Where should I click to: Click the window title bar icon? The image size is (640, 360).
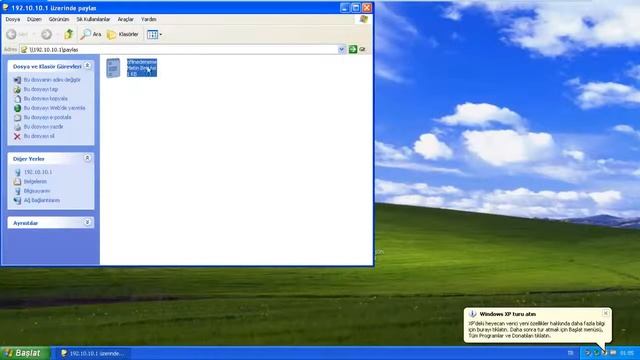click(x=6, y=8)
